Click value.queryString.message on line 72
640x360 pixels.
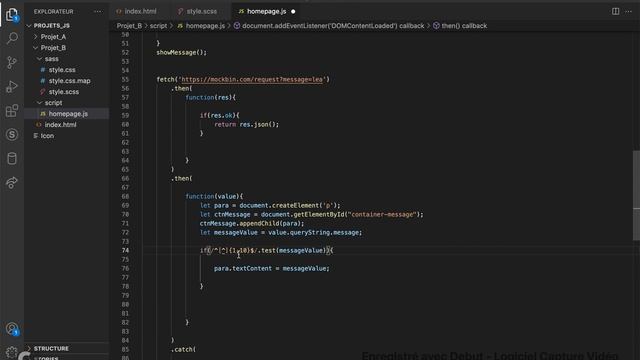pos(314,233)
